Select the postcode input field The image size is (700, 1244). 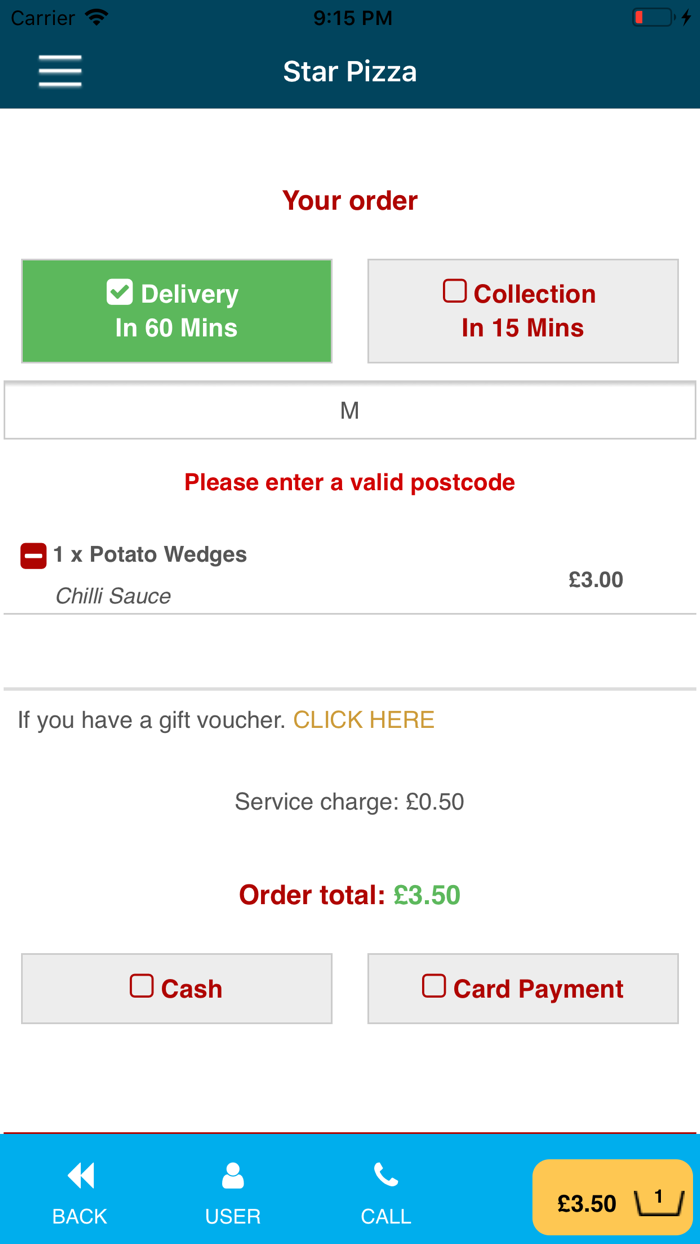click(x=350, y=410)
